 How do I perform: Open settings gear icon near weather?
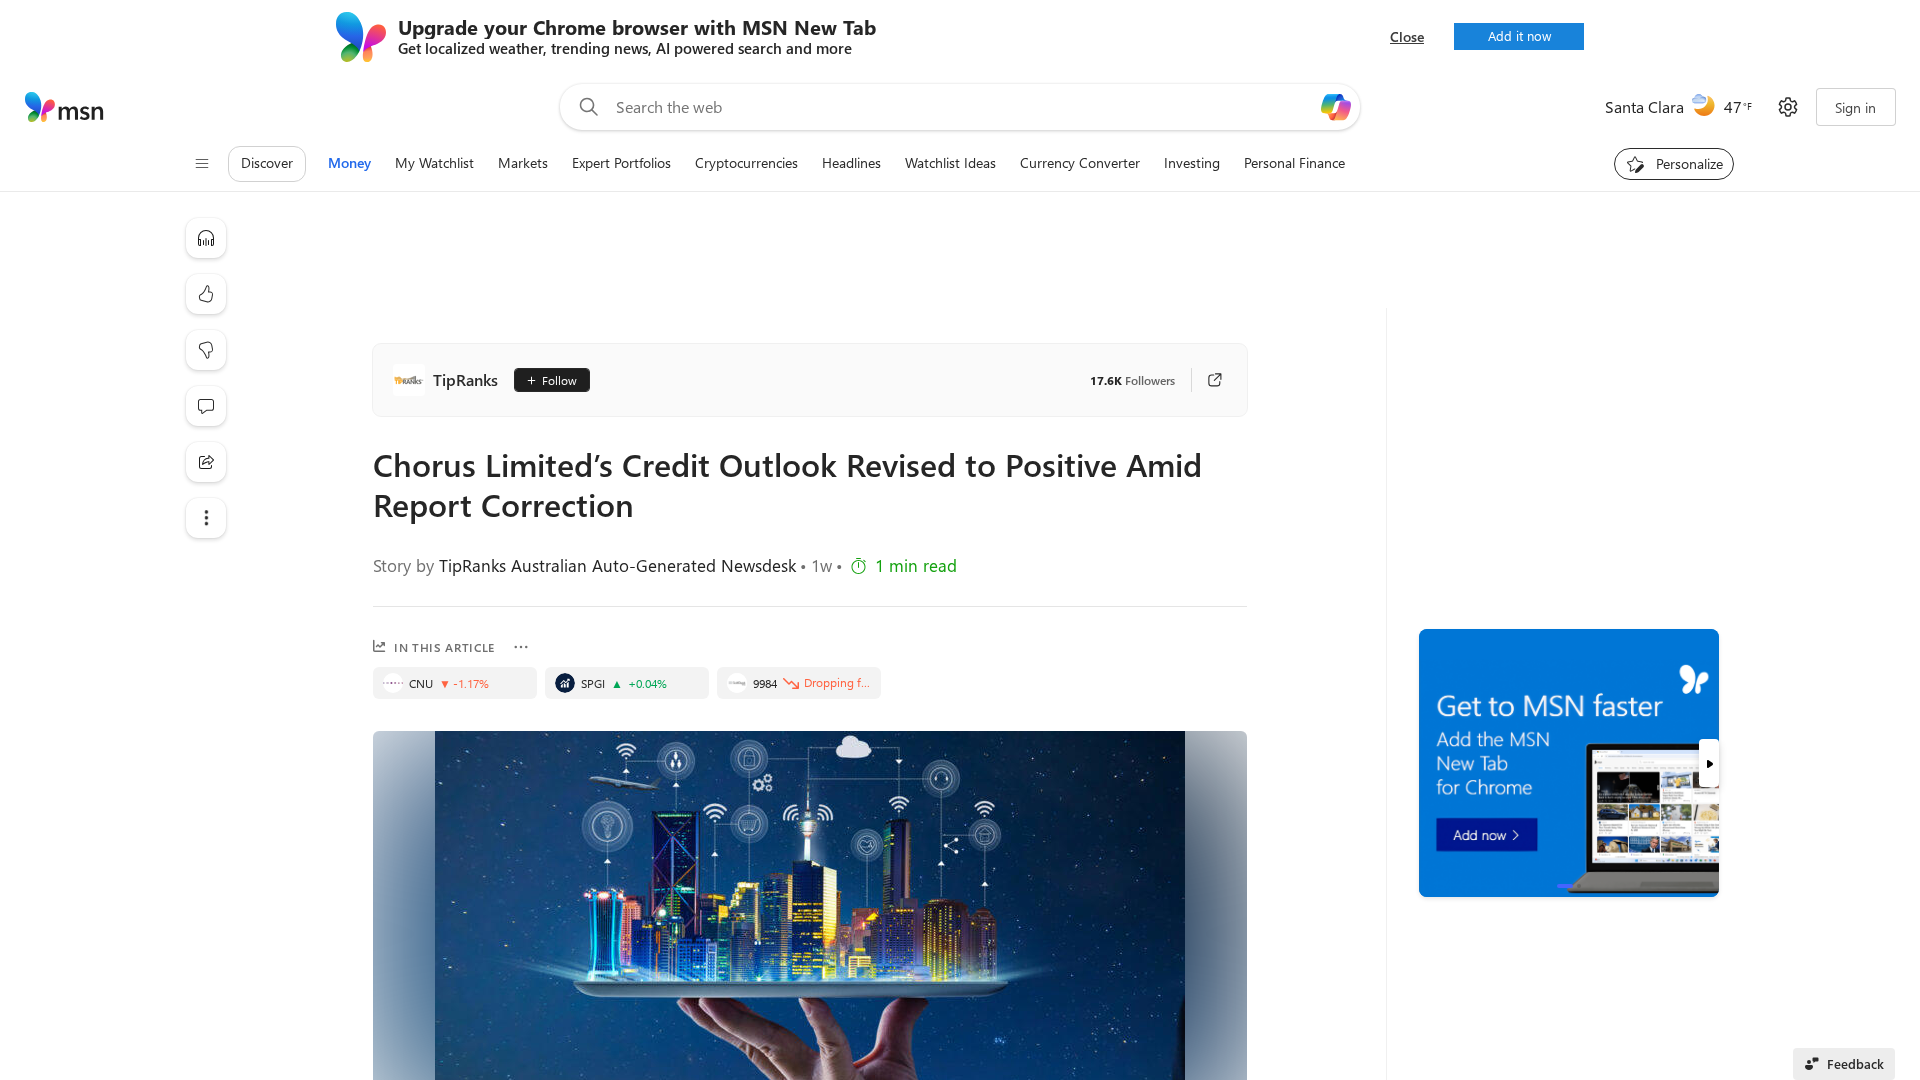1788,107
